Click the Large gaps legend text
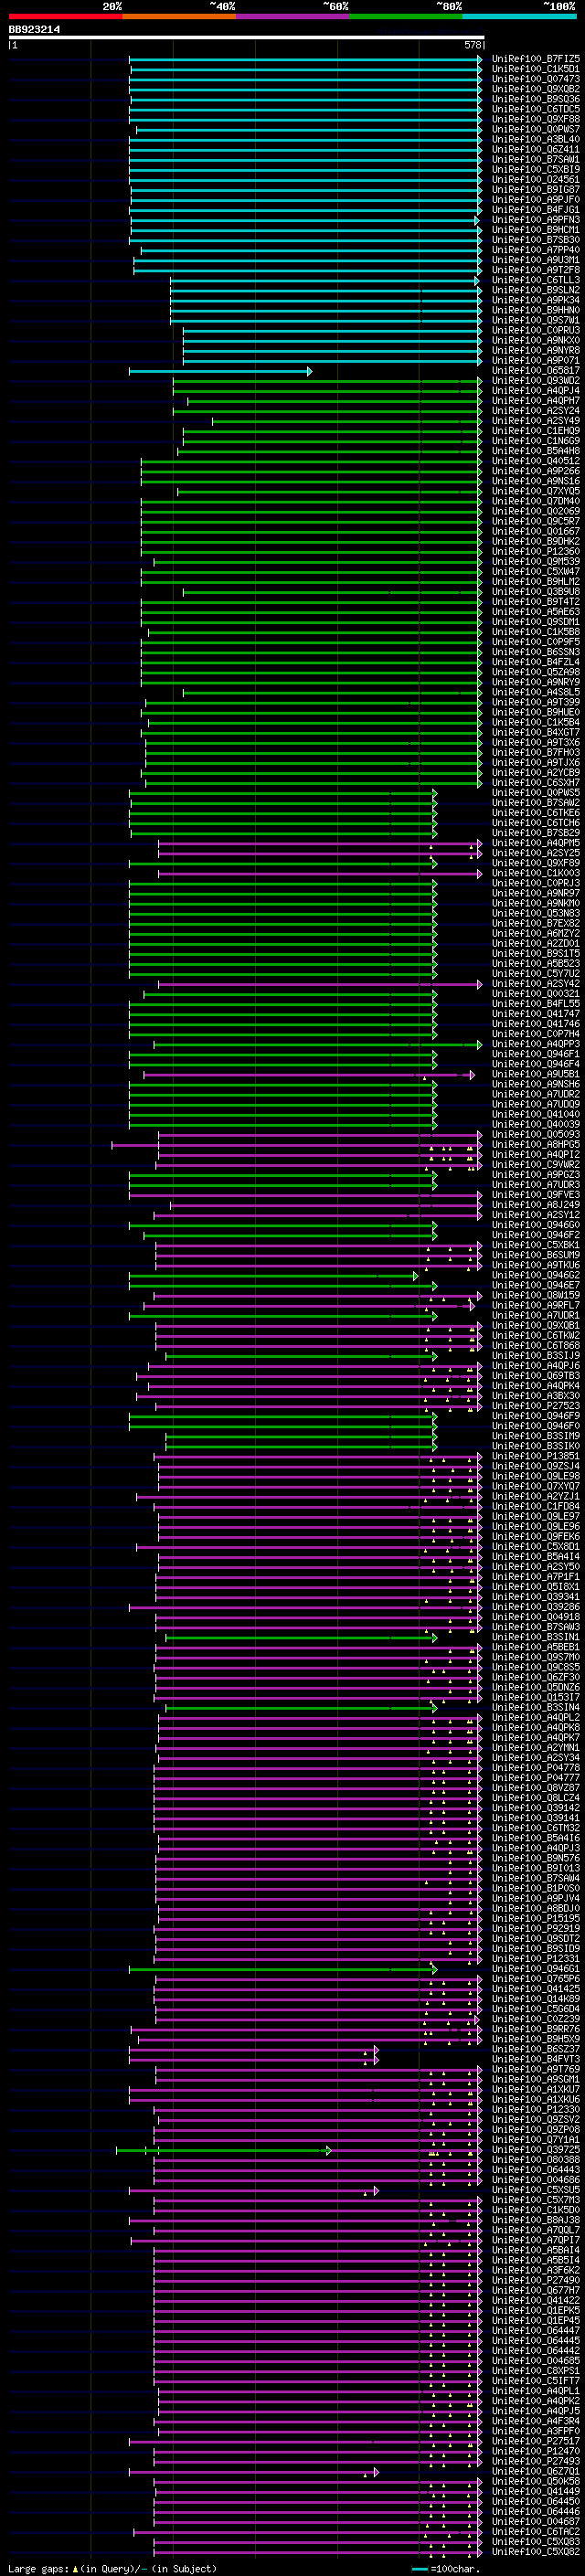This screenshot has width=585, height=2576. pos(112,2569)
